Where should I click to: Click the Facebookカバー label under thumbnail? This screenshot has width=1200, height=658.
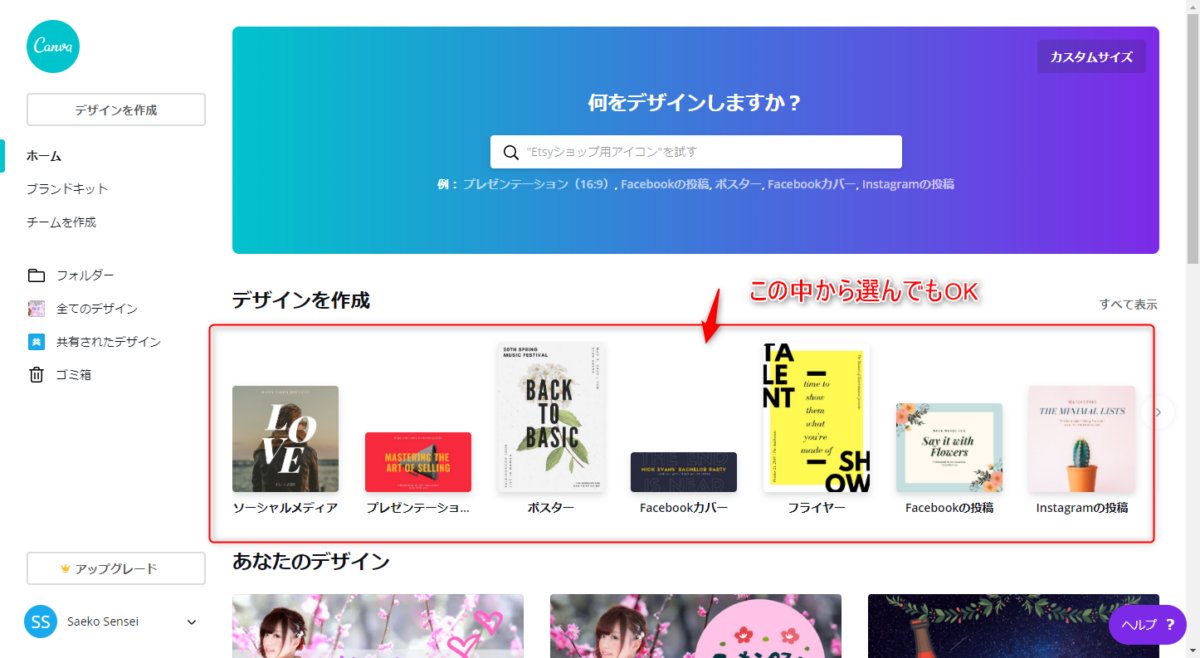[684, 508]
